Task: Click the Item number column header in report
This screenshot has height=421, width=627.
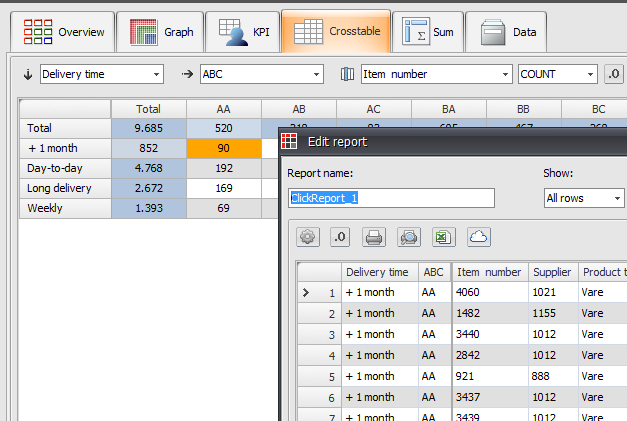Action: click(490, 272)
